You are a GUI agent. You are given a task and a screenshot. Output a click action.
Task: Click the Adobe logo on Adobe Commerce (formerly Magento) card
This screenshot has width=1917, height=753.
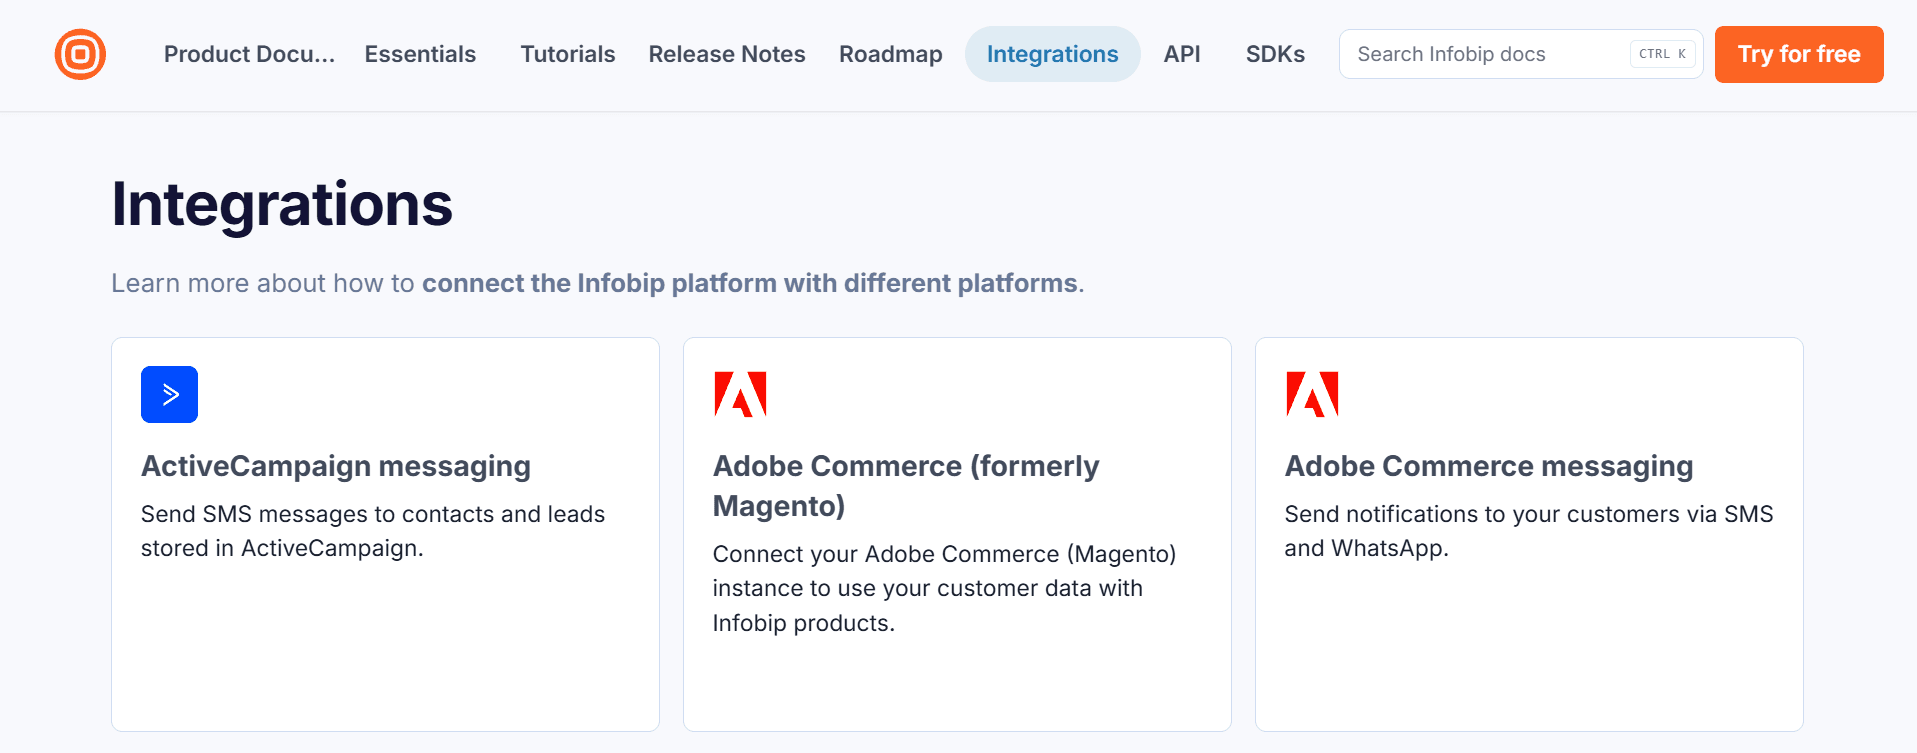740,394
